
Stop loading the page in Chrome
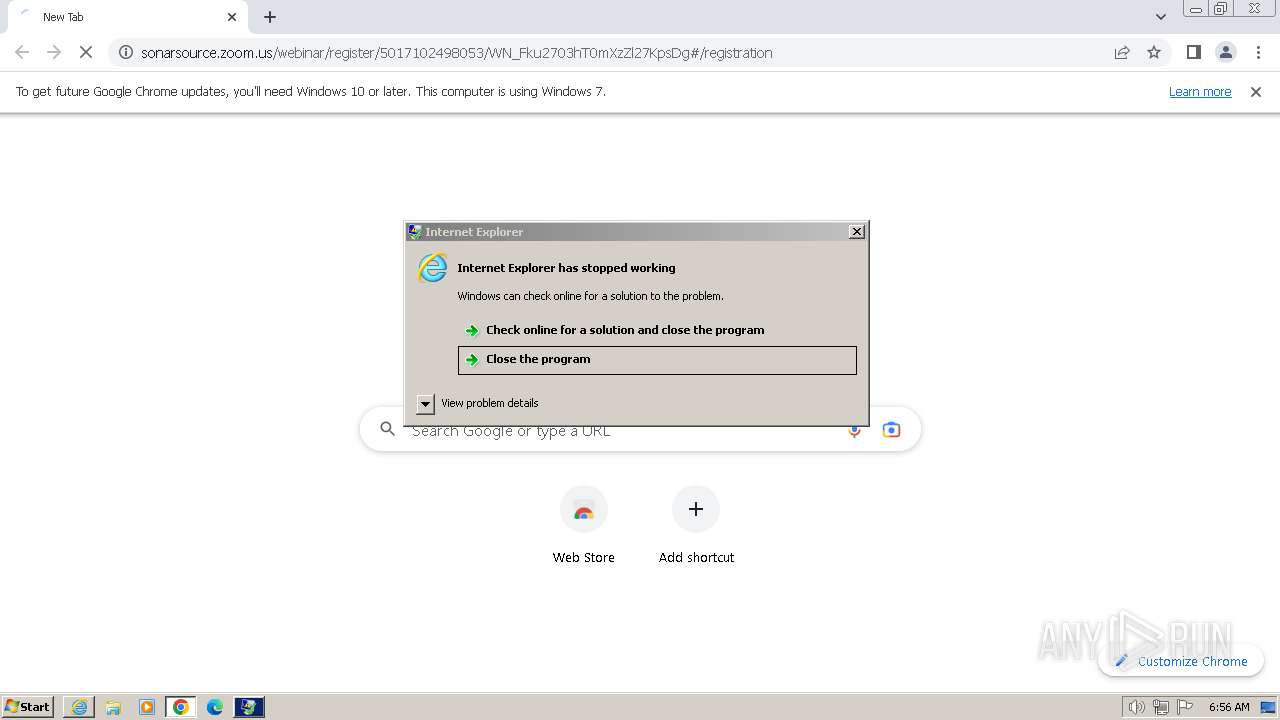point(86,52)
